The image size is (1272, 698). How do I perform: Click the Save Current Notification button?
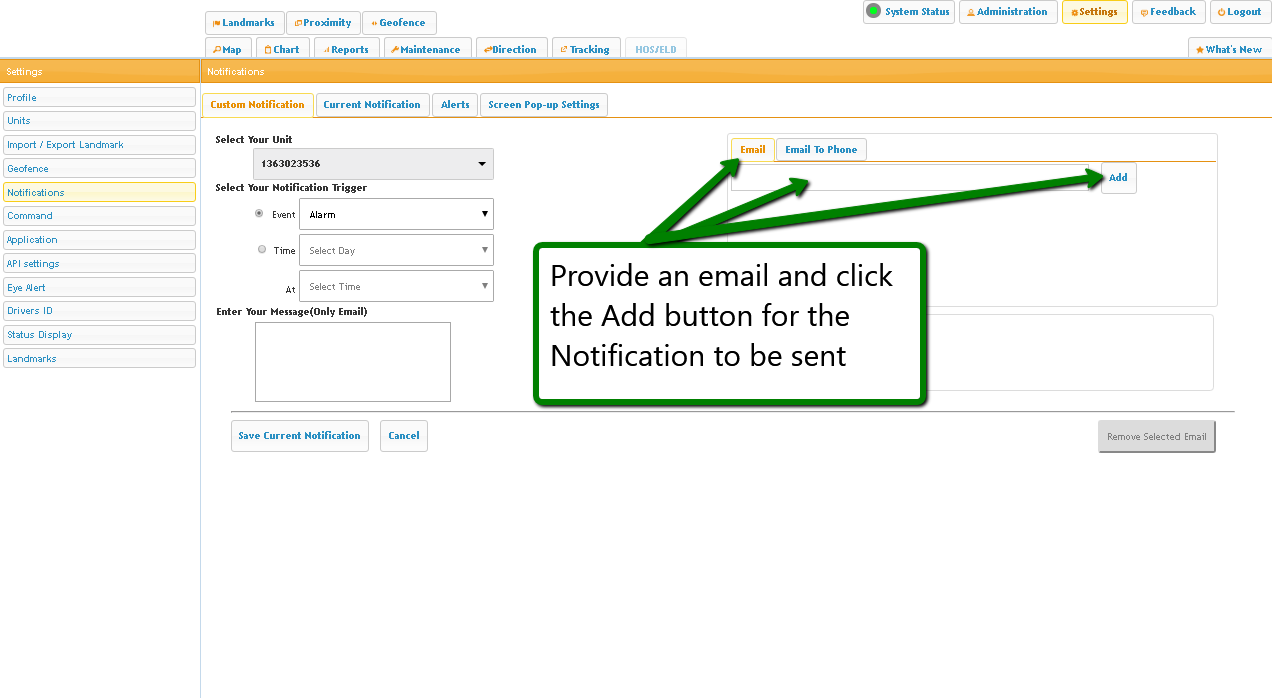click(x=299, y=436)
